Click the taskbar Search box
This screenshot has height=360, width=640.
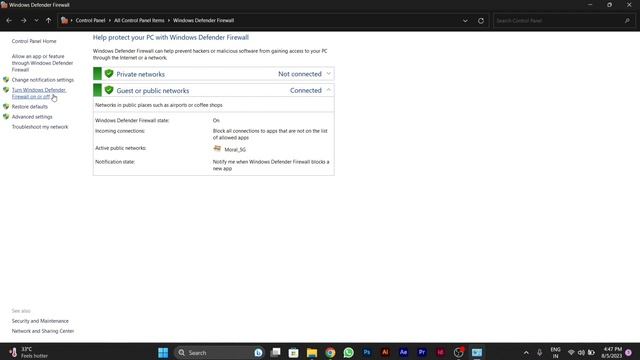220,352
